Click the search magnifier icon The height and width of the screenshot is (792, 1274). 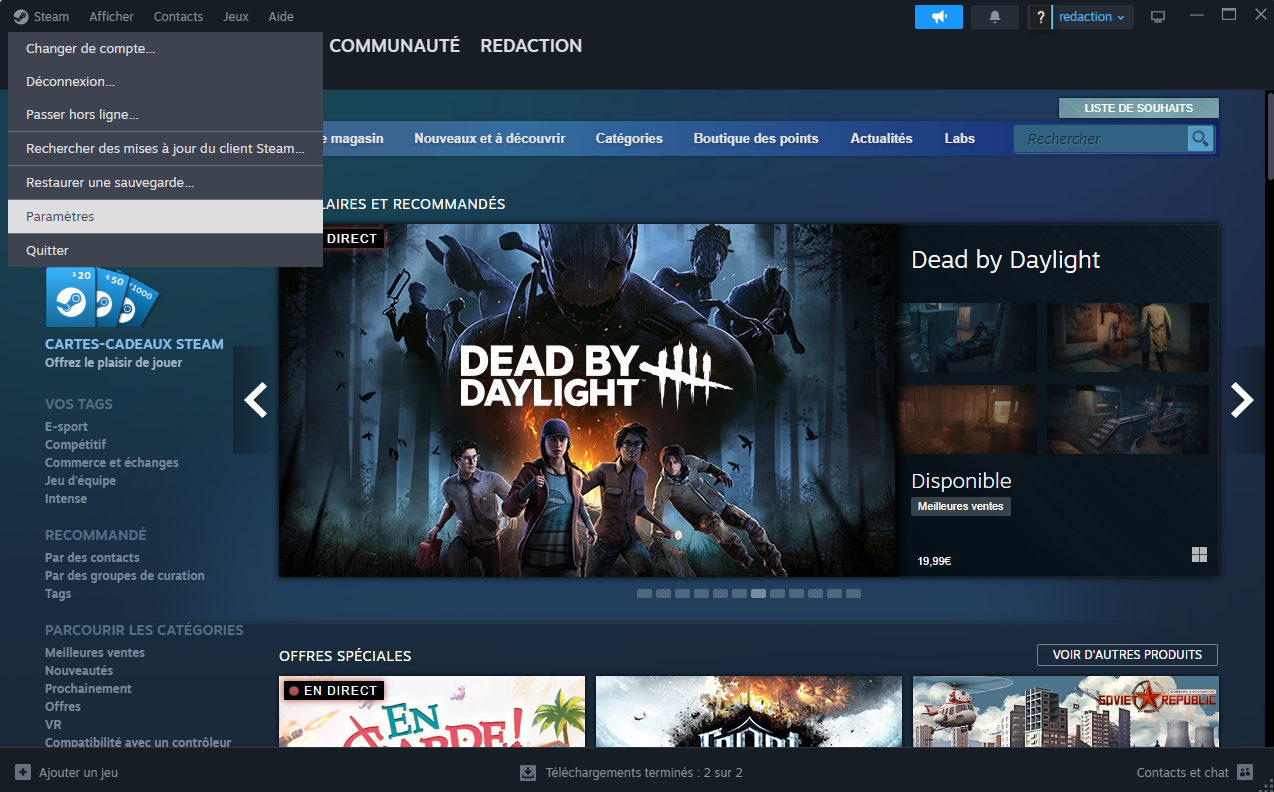[1200, 138]
